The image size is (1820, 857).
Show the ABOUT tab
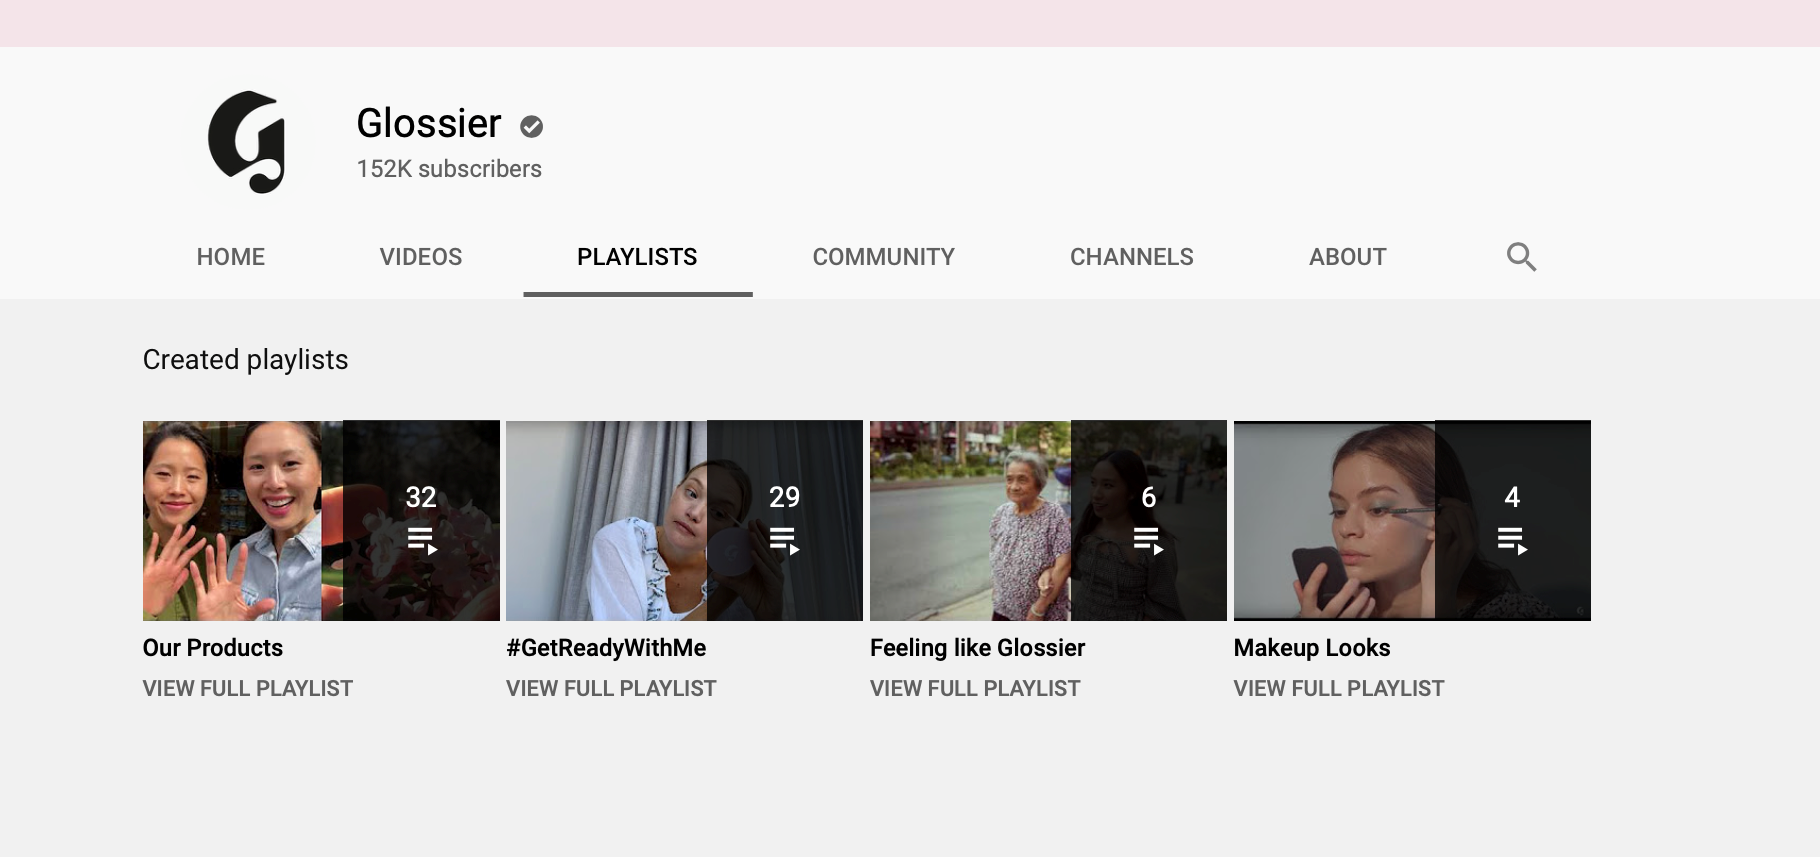point(1348,257)
